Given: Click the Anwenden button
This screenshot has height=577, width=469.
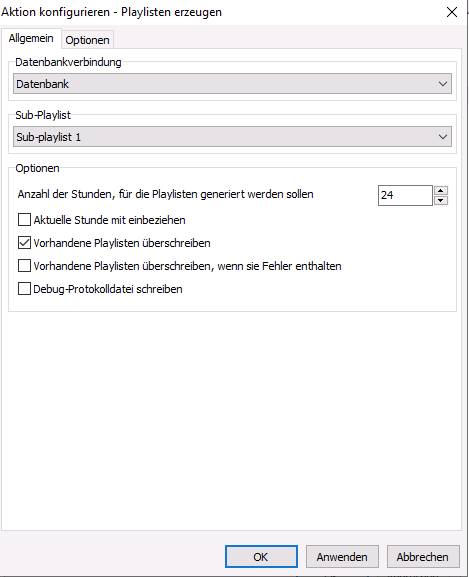Looking at the screenshot, I should point(342,557).
